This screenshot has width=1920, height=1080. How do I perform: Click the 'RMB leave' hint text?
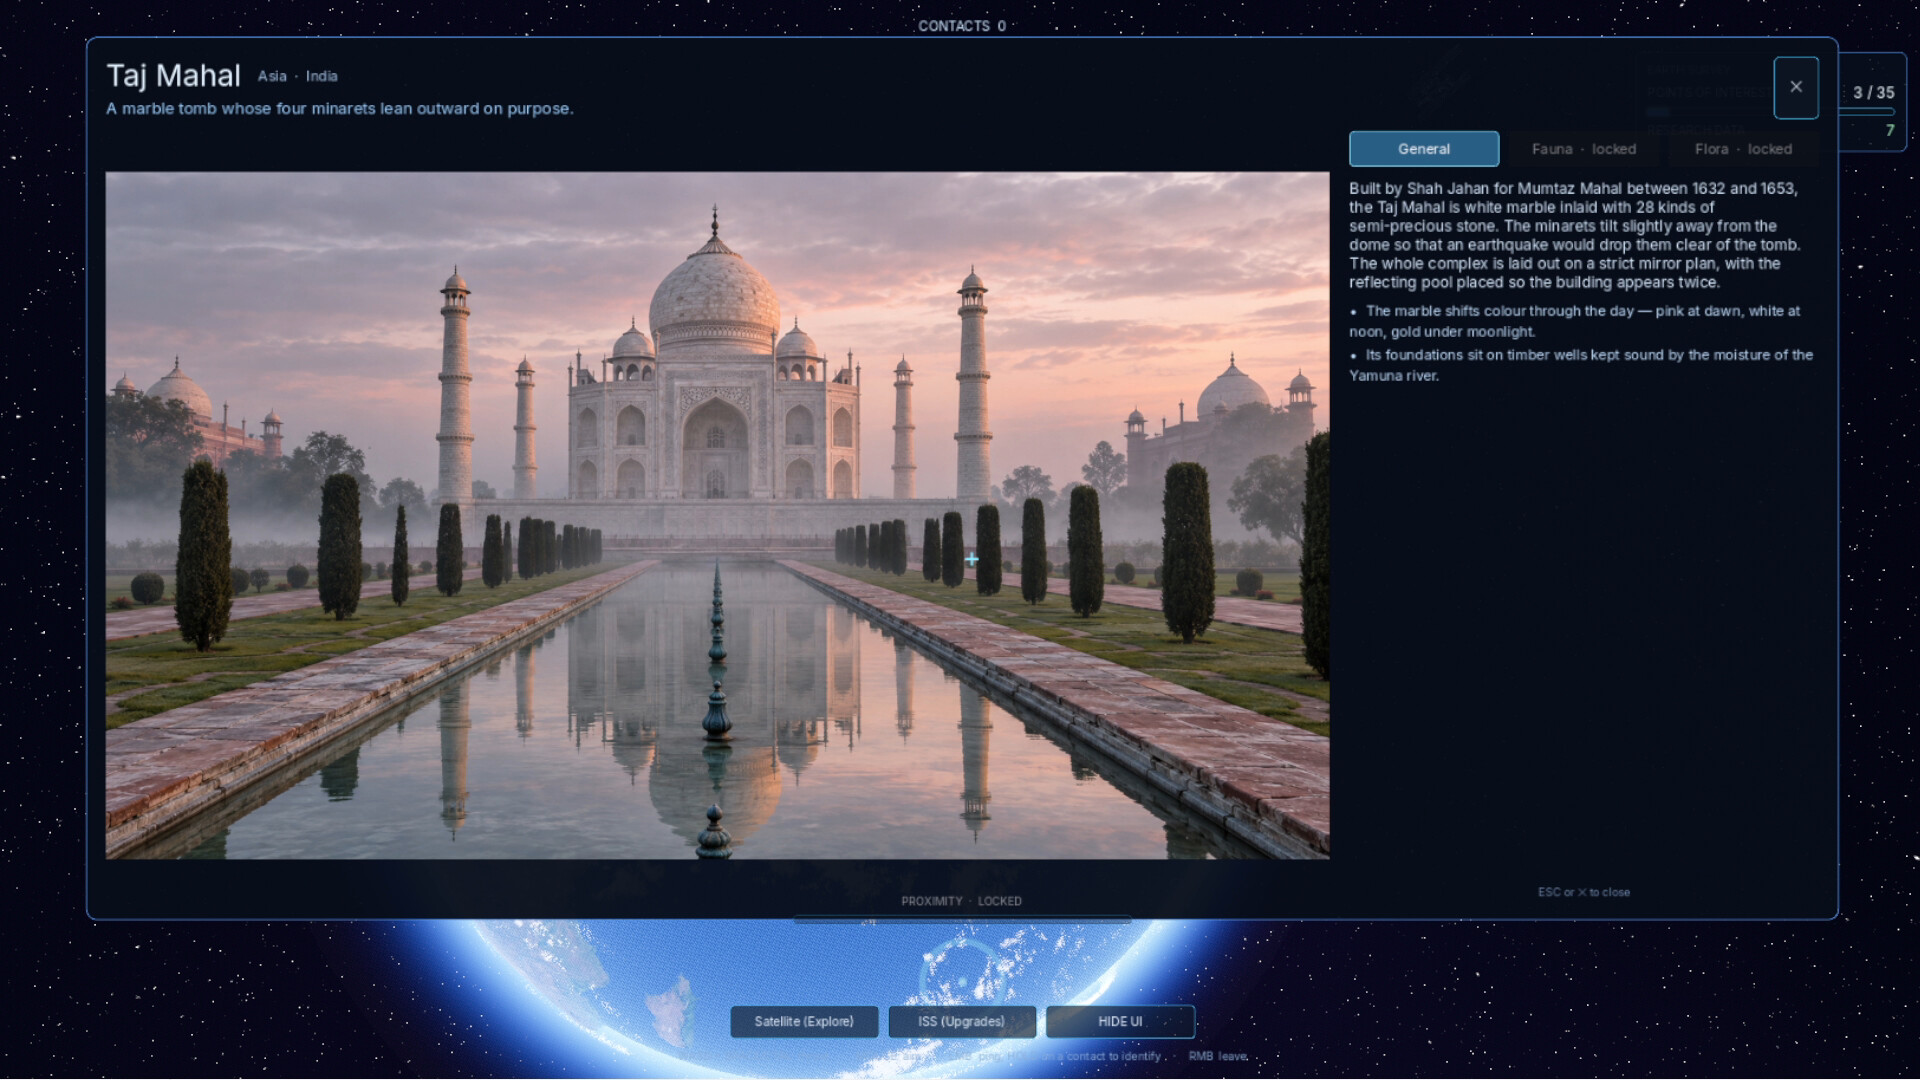1218,1056
